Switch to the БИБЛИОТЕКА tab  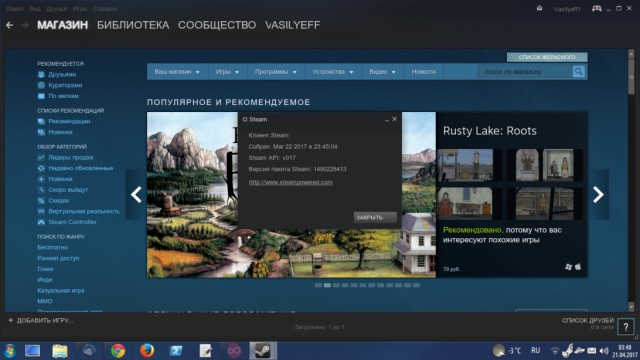(133, 25)
